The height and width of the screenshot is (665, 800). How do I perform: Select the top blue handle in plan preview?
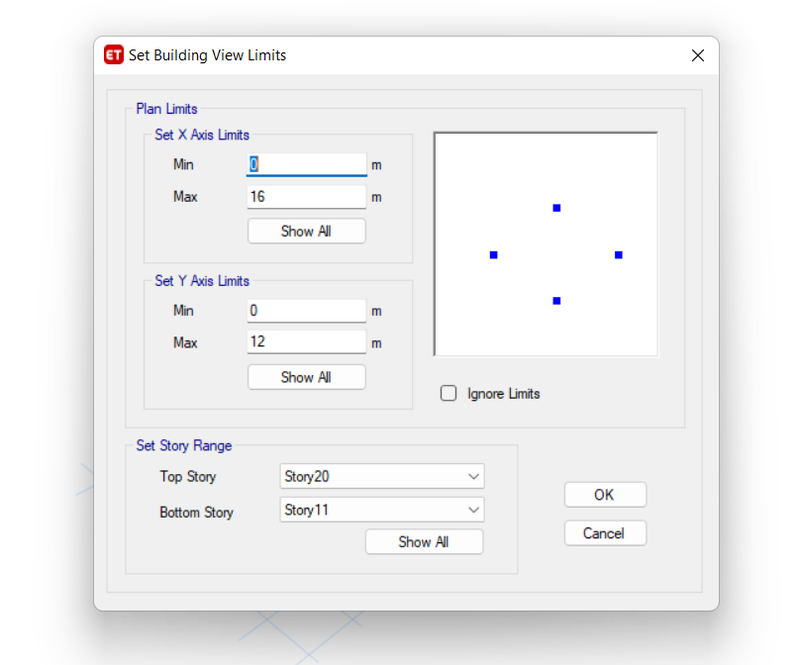coord(557,208)
